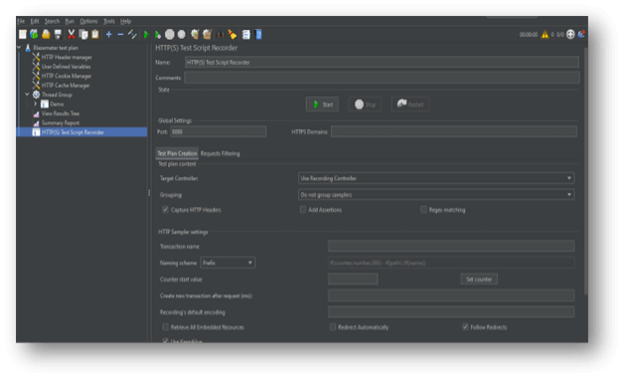Viewport: 624px width, 380px height.
Task: Select HTTP Cache Manager in tree
Action: click(65, 85)
